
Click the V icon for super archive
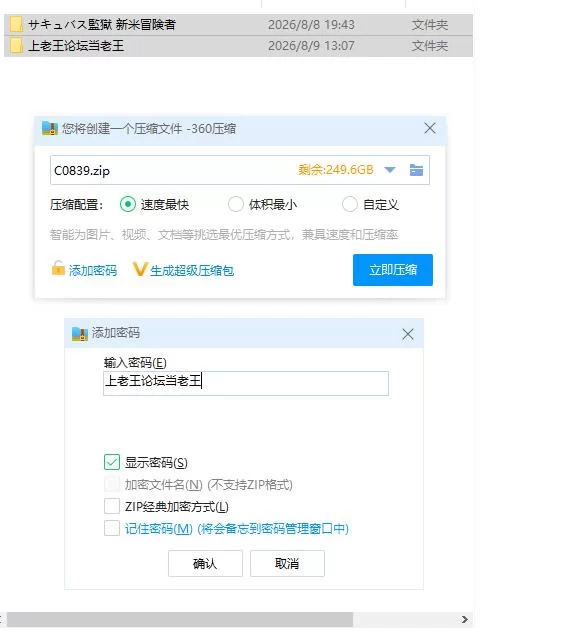(140, 269)
